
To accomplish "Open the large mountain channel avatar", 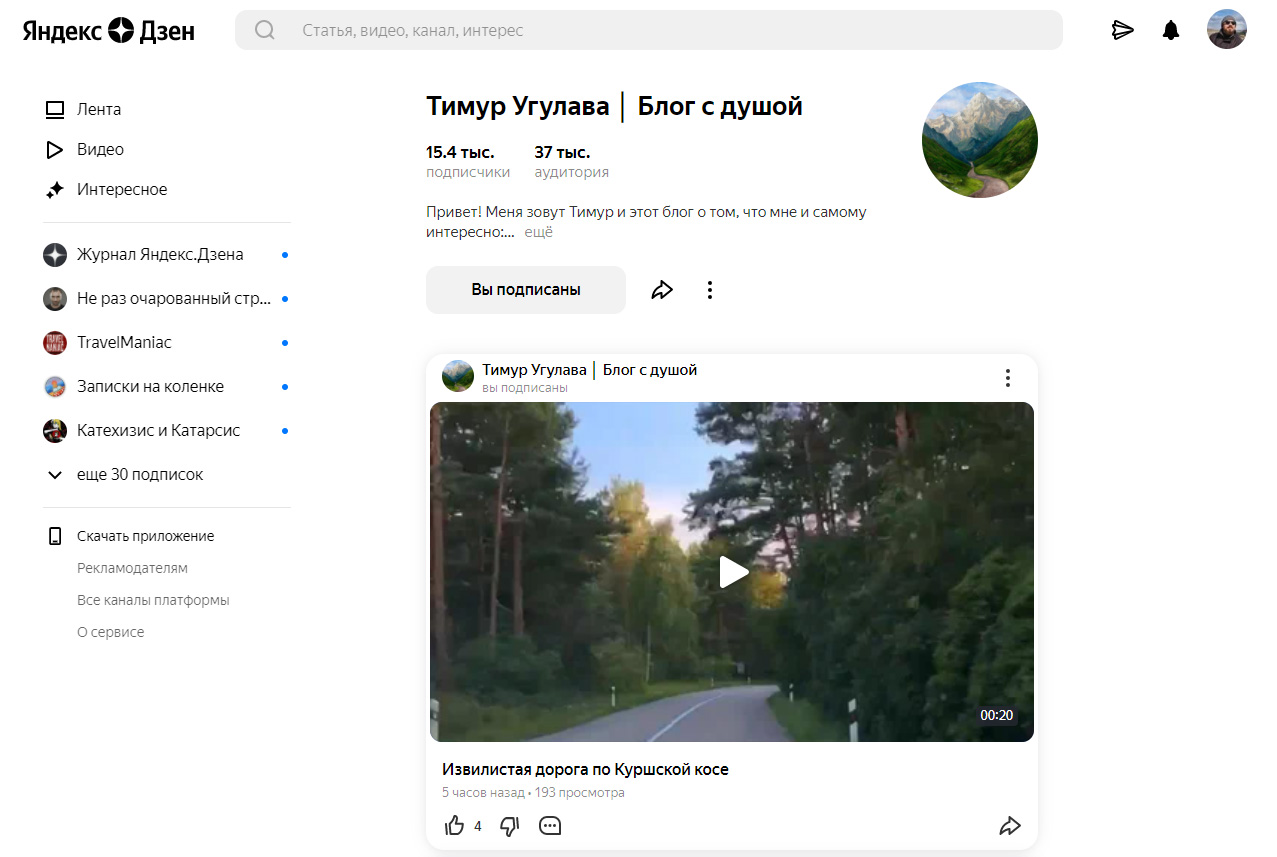I will (x=980, y=140).
